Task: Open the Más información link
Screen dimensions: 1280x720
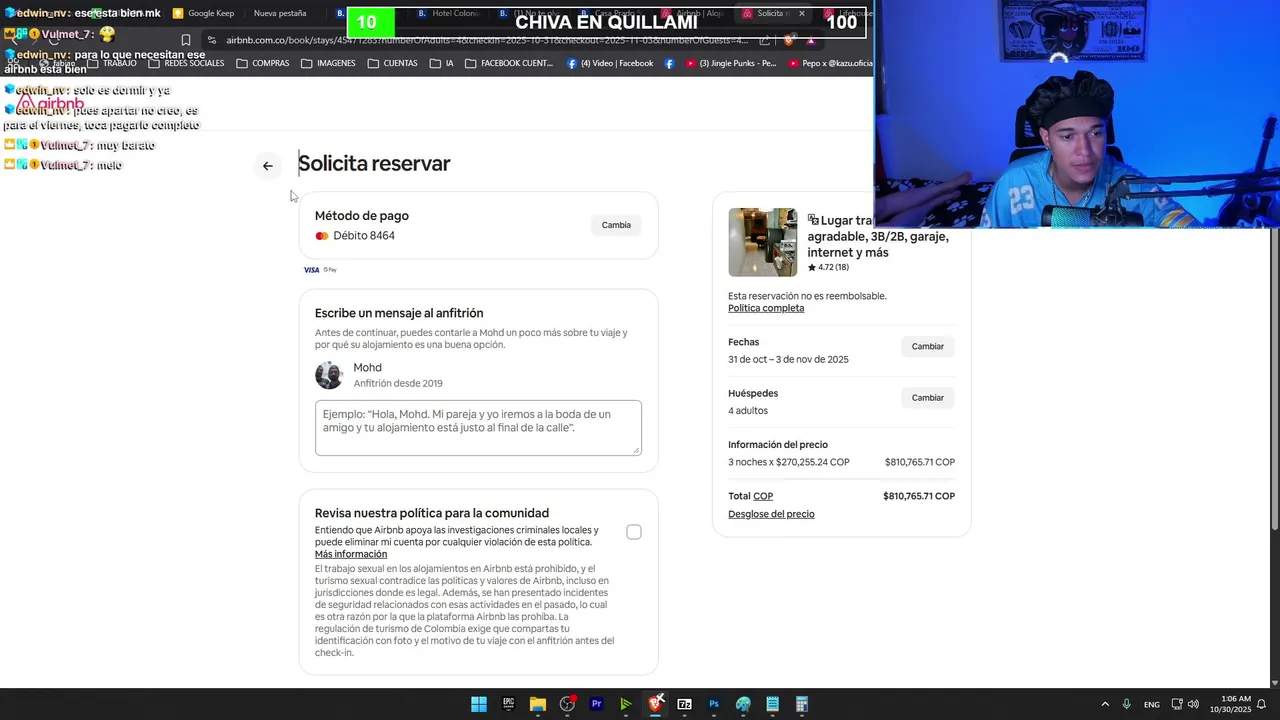Action: 351,554
